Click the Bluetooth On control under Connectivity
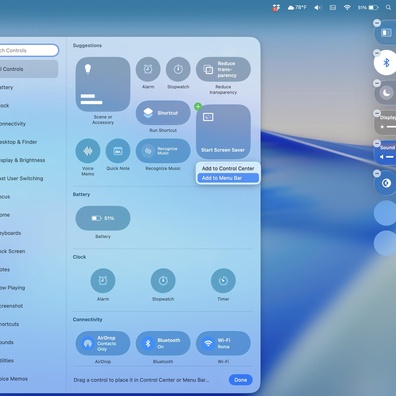396x396 pixels. coord(163,343)
